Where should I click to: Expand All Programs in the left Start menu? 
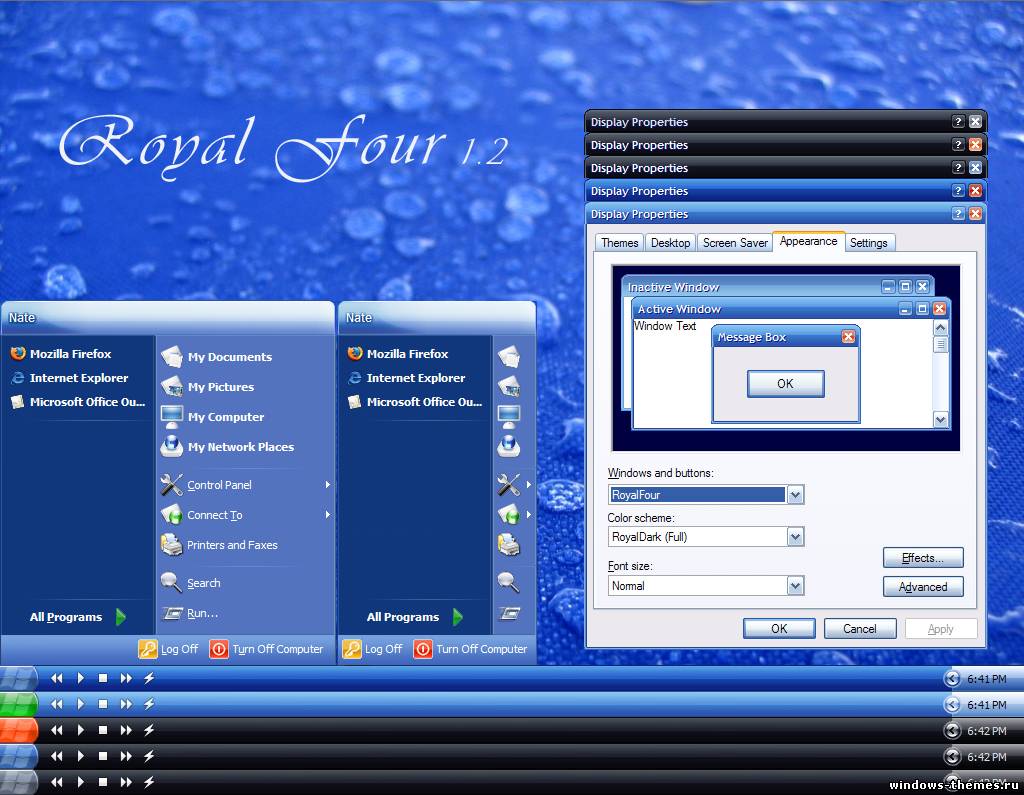coord(78,617)
